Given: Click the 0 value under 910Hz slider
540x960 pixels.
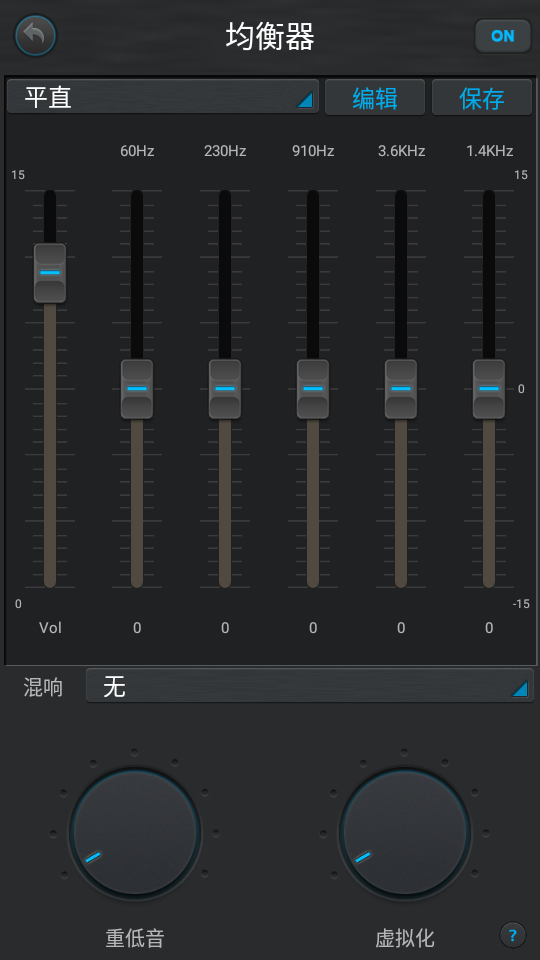Looking at the screenshot, I should tap(313, 628).
